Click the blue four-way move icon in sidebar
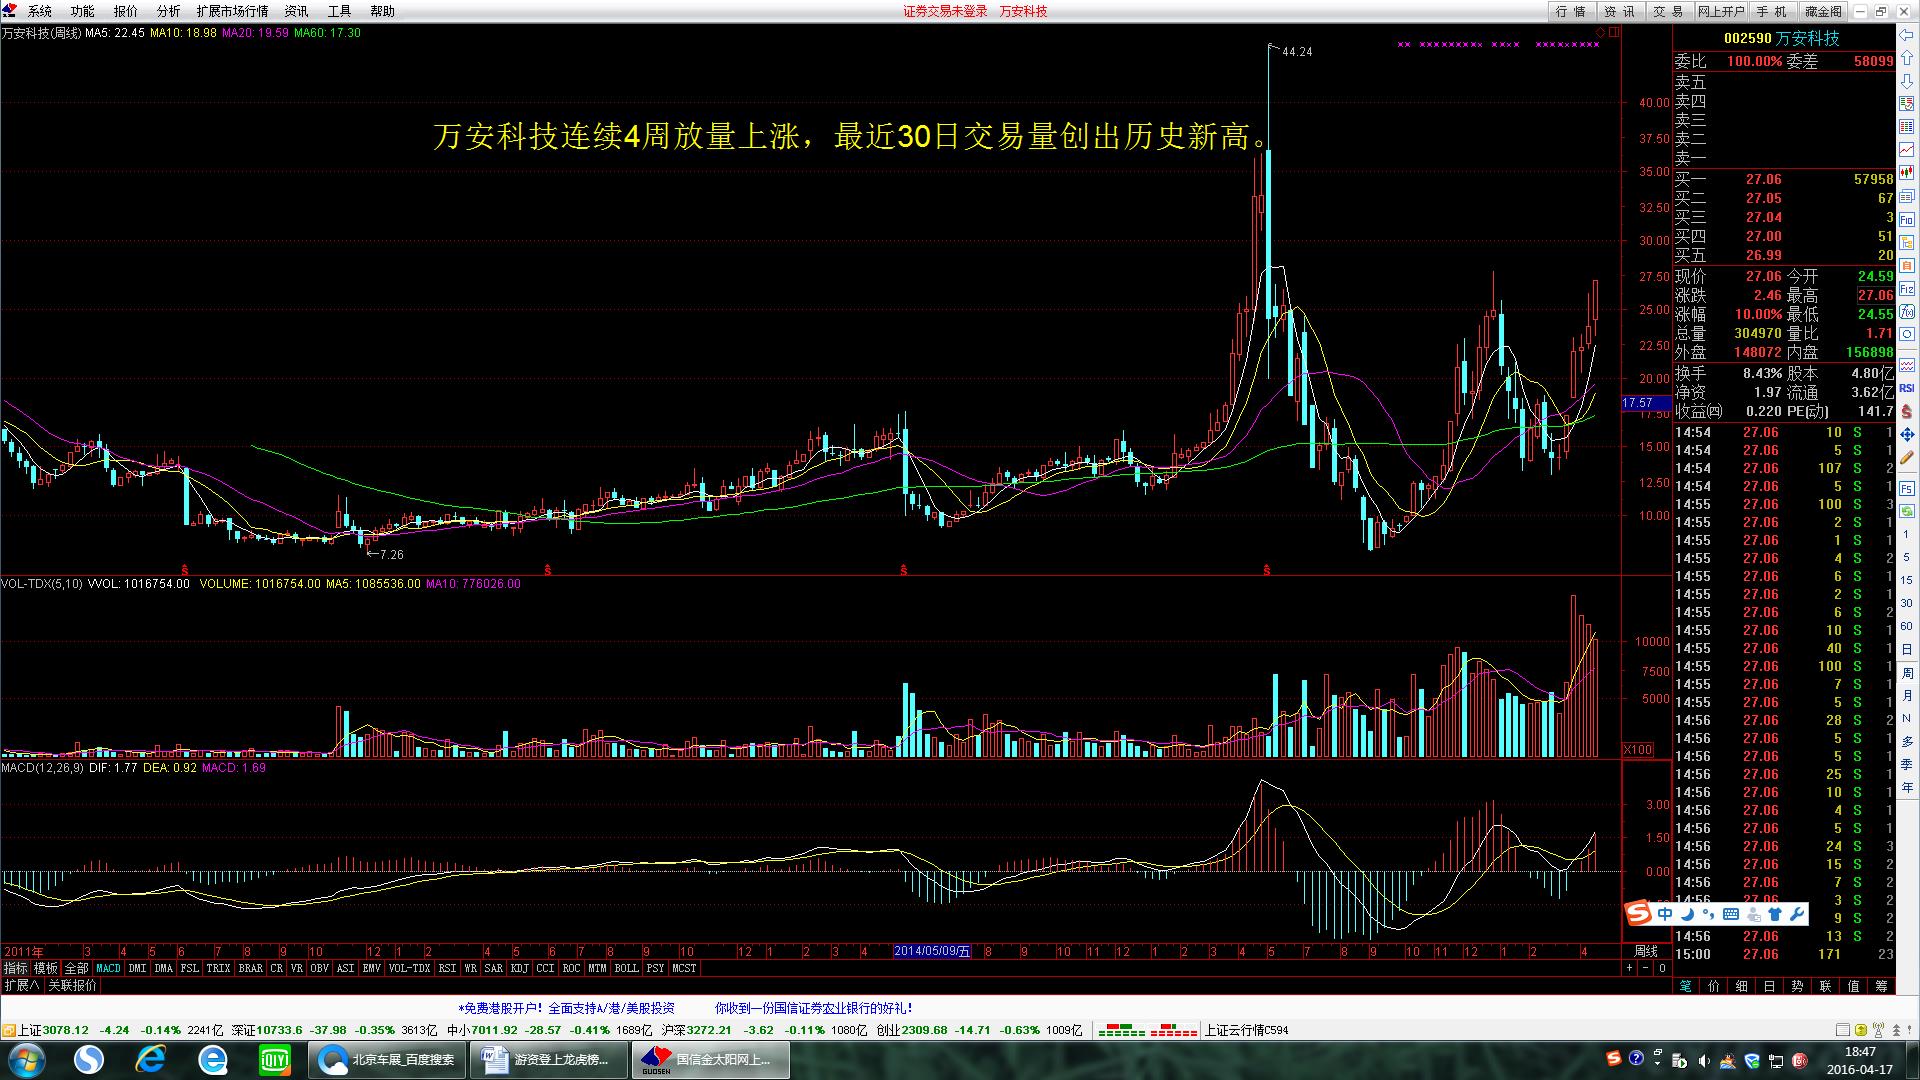 tap(1907, 435)
